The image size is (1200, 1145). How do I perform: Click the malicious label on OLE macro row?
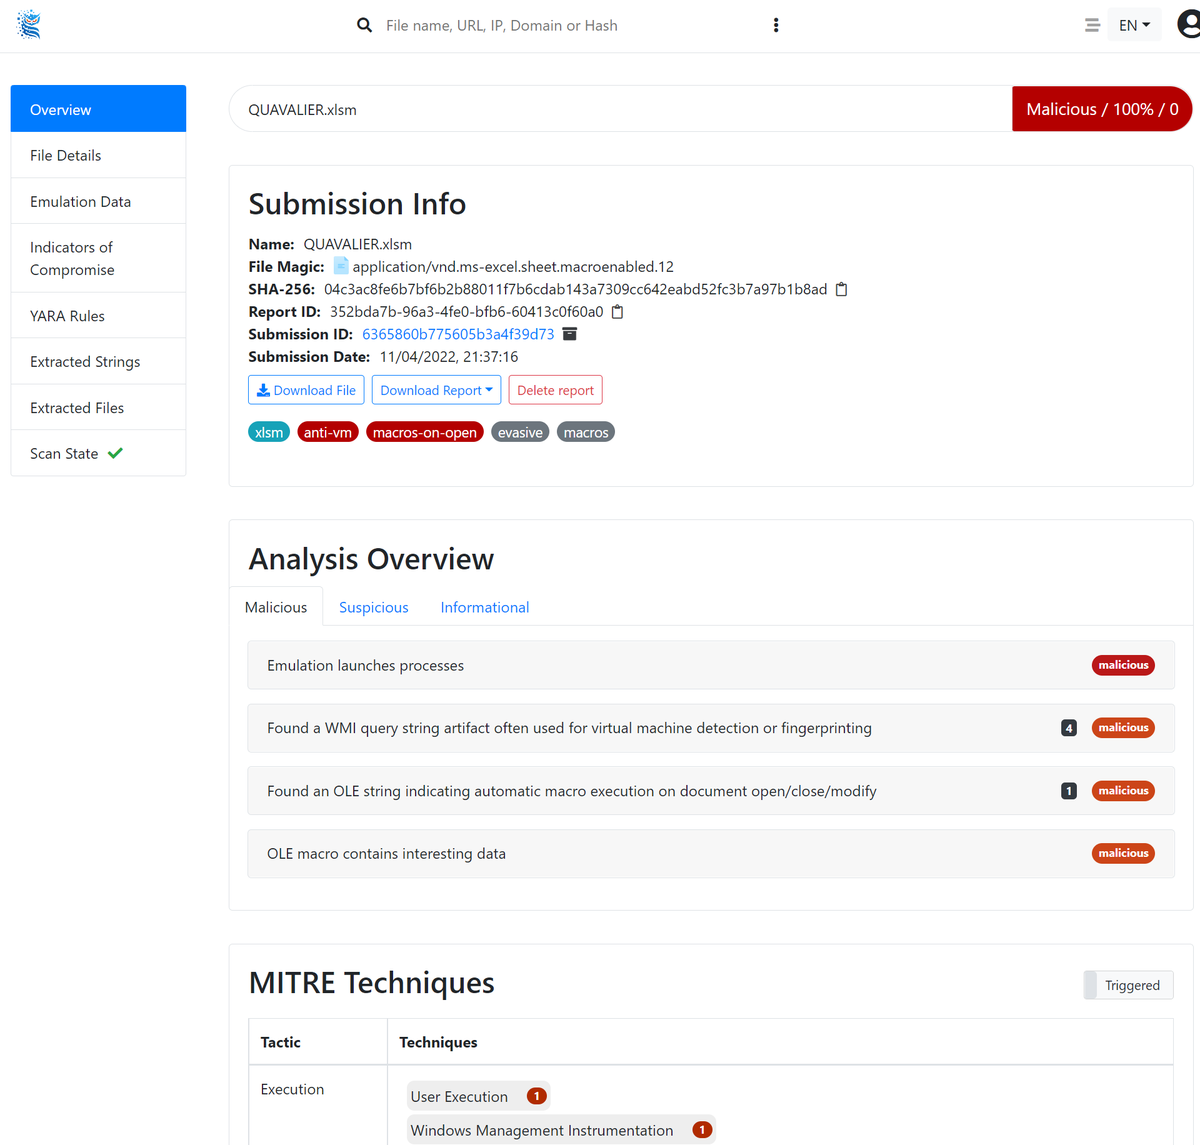1124,853
